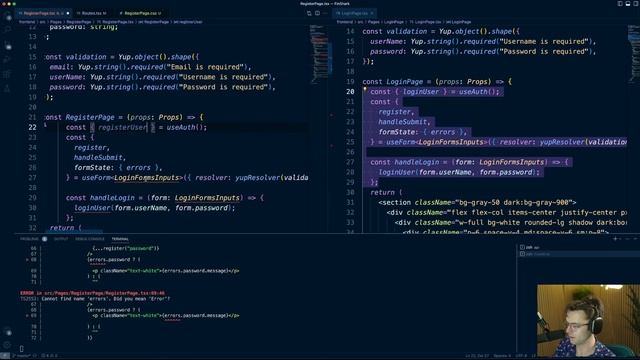Click line number 30 in right editor gutter
Screen dimensions: 640x360
(350, 192)
